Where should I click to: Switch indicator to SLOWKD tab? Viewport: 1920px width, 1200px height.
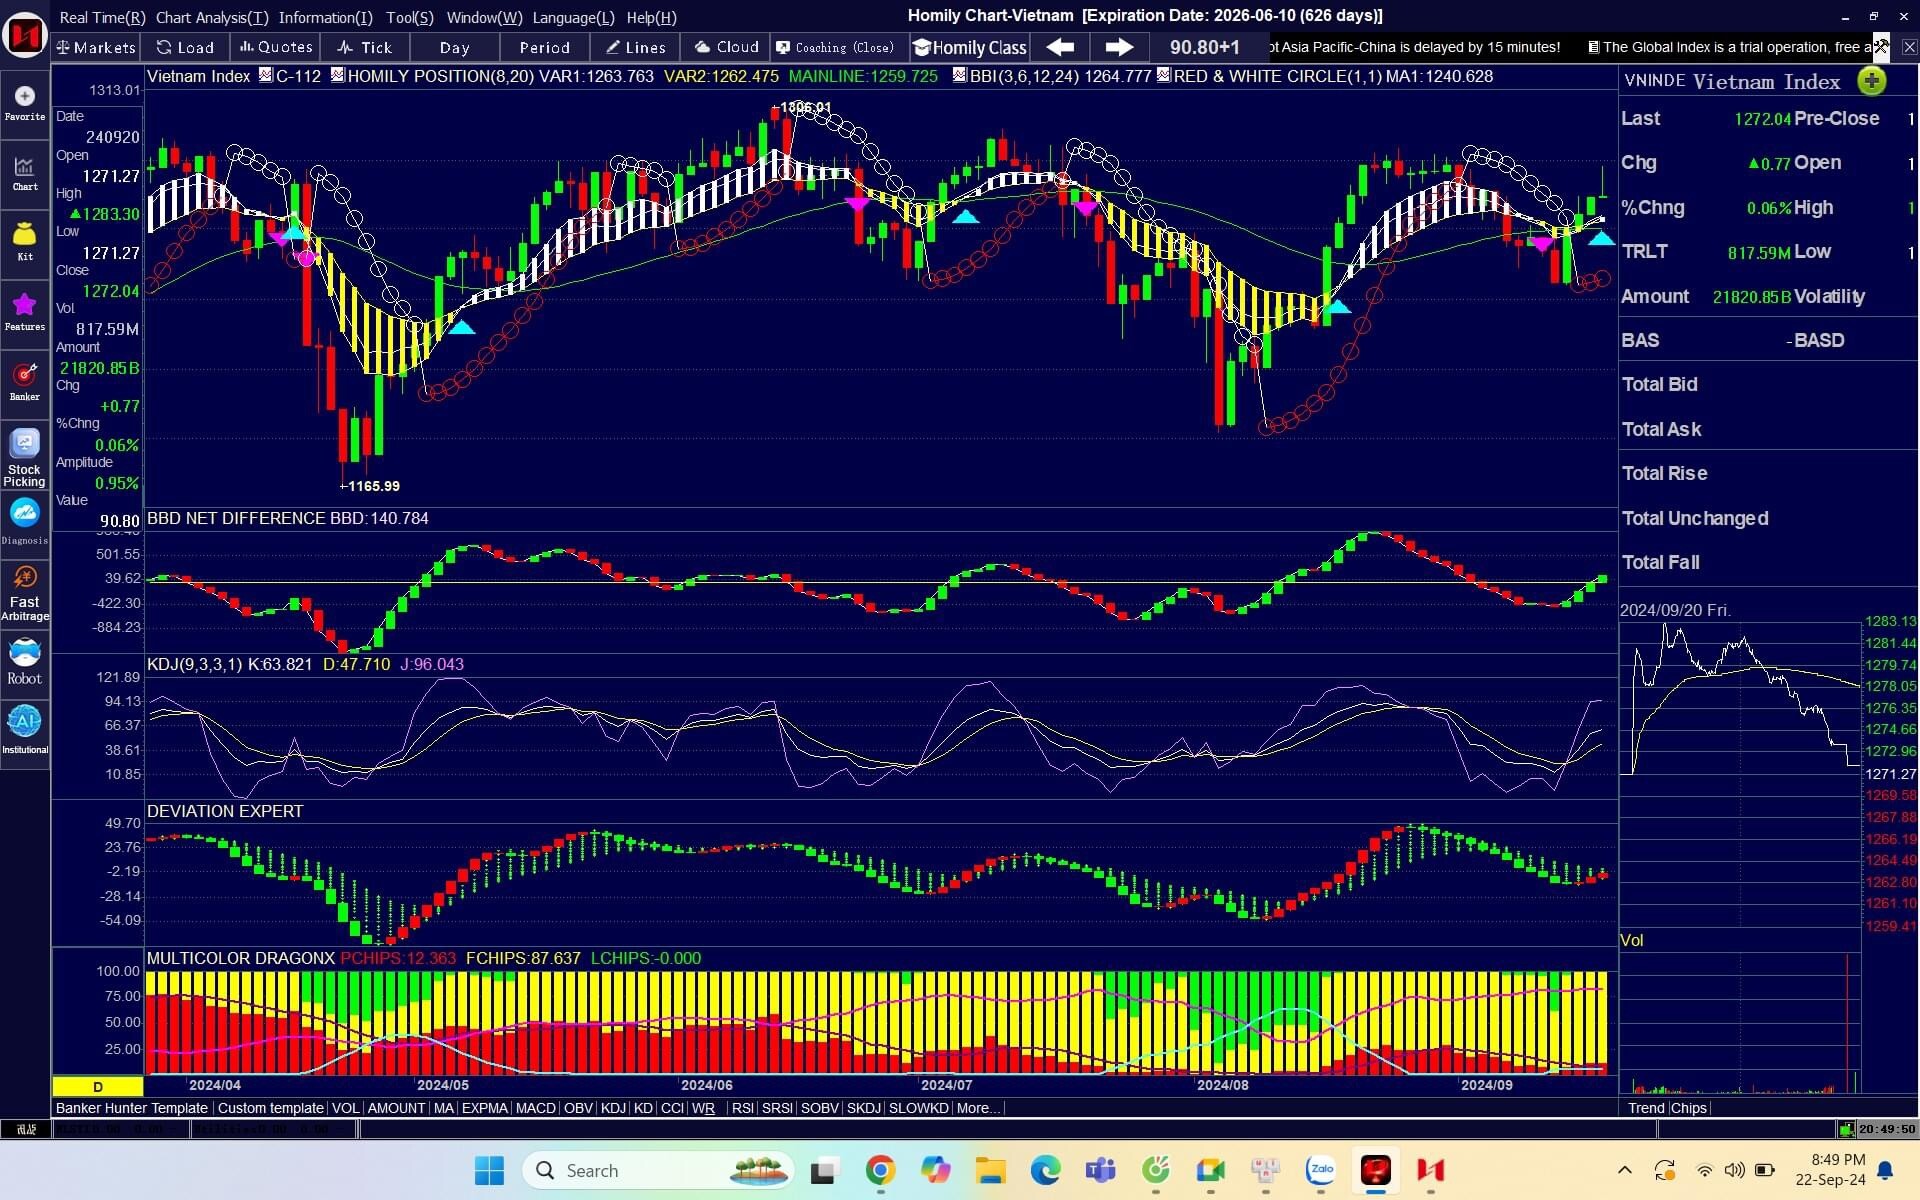click(x=918, y=1108)
